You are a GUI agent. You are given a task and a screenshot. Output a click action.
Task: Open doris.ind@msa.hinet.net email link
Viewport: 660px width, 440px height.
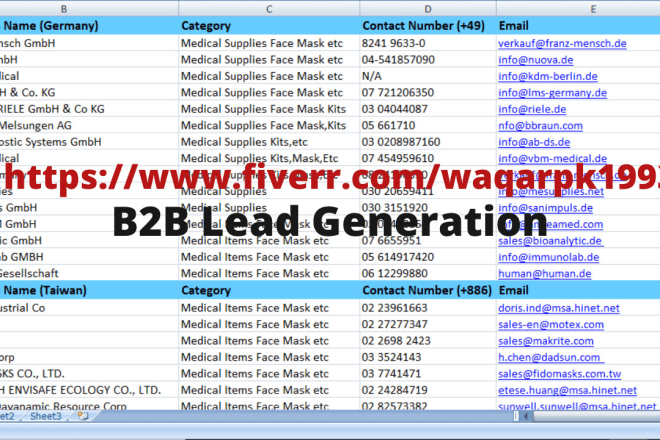[x=559, y=308]
